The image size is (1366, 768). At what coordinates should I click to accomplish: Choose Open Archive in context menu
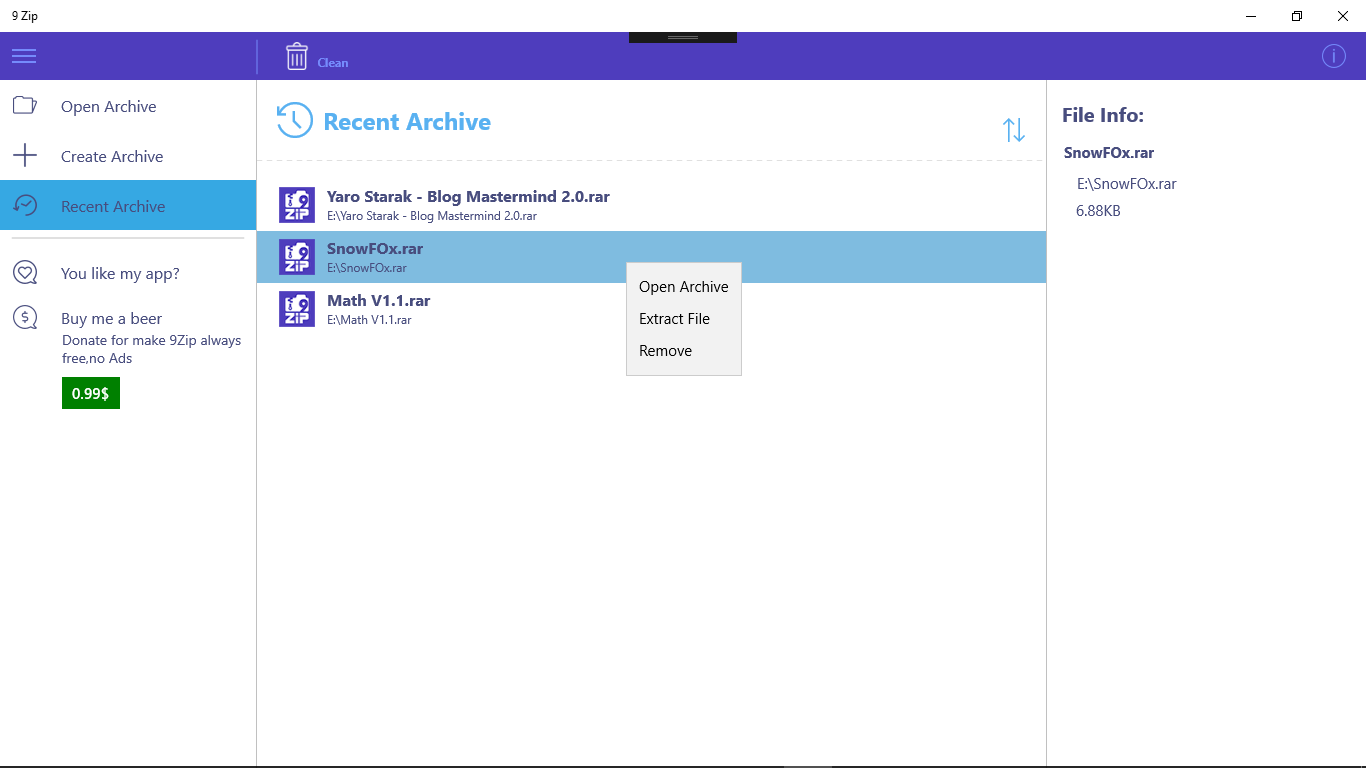pyautogui.click(x=684, y=287)
